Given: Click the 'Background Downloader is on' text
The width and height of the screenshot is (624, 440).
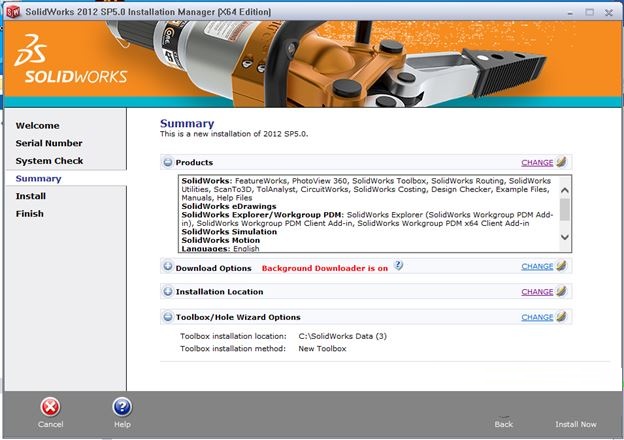Looking at the screenshot, I should pyautogui.click(x=325, y=268).
